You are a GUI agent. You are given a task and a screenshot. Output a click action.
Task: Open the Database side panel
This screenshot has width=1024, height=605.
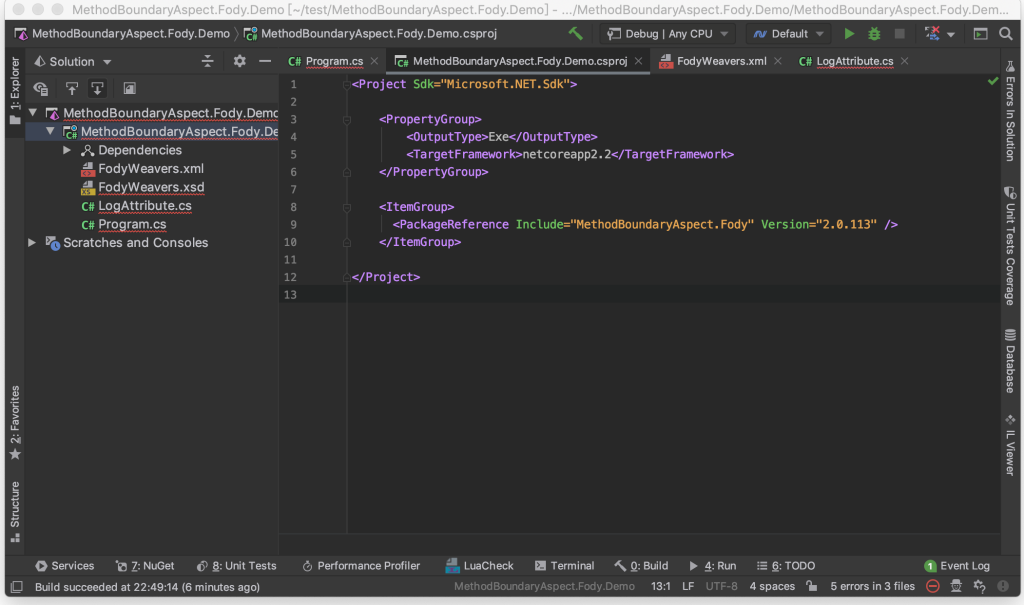tap(1010, 361)
